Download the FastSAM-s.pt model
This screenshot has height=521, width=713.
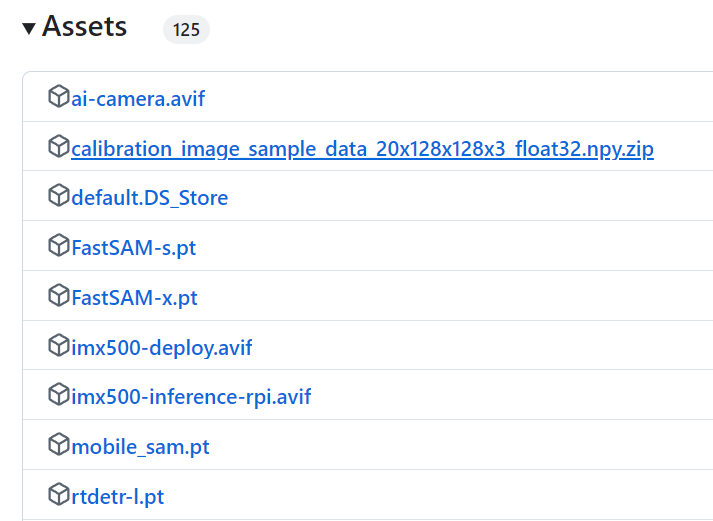pos(134,248)
